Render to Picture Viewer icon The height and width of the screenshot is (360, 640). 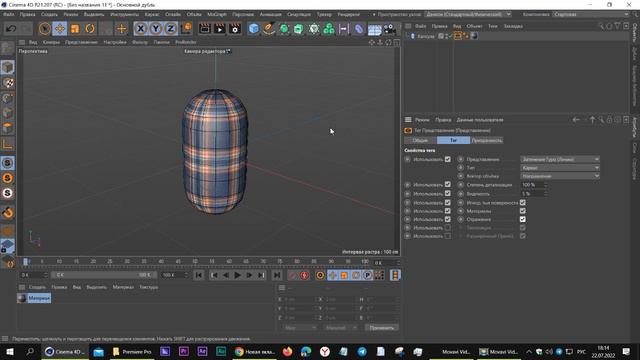(220, 29)
